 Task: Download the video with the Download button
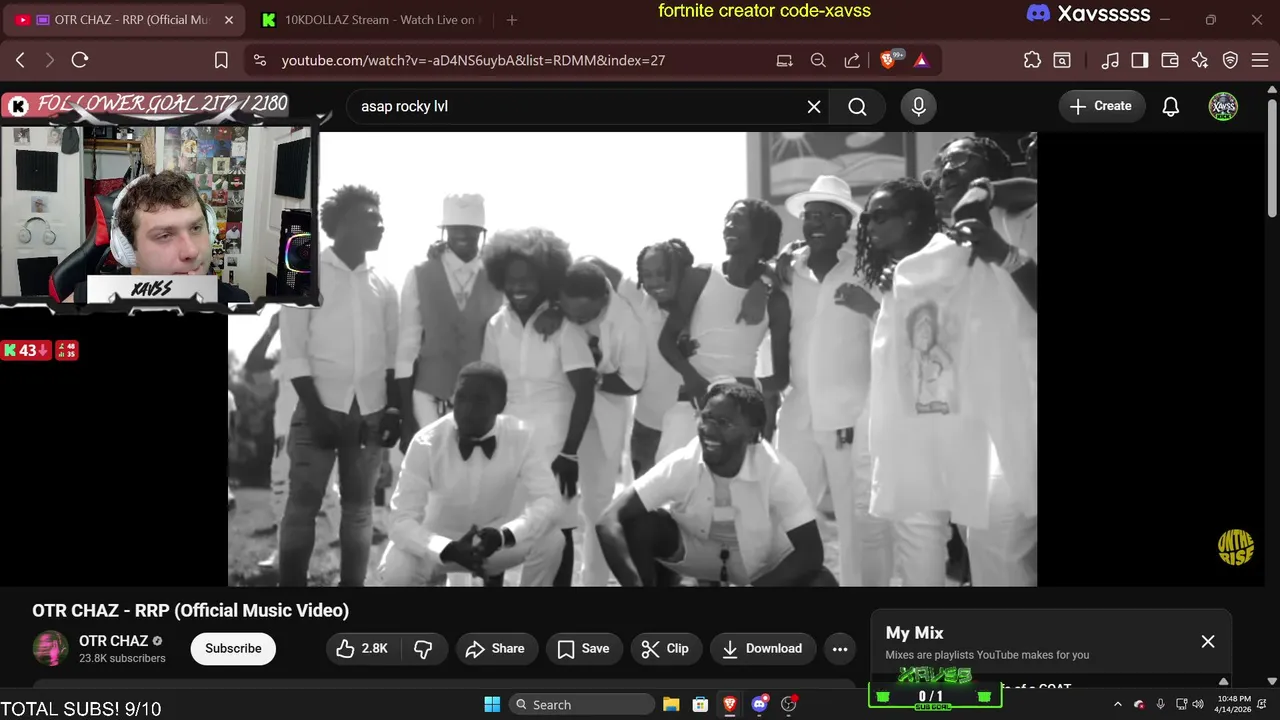point(763,648)
